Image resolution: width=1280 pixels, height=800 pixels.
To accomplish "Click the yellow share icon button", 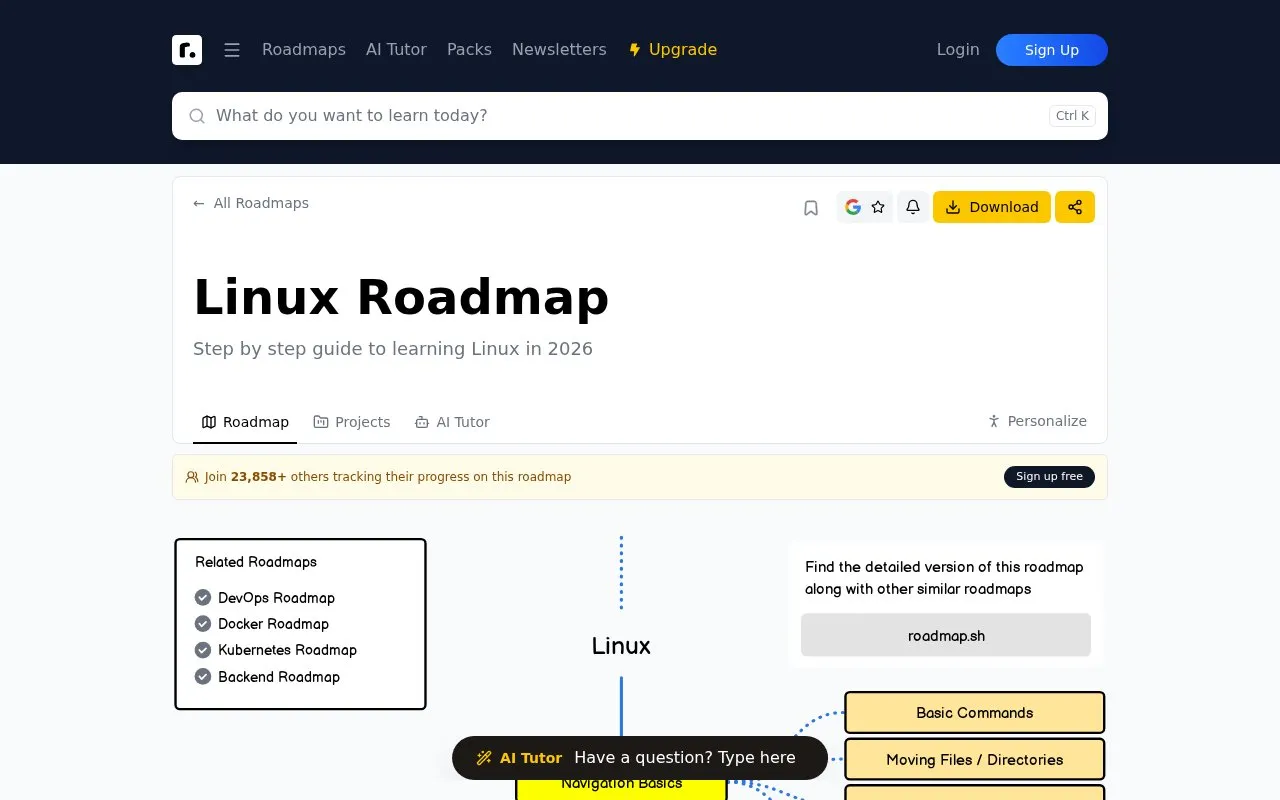I will tap(1075, 207).
